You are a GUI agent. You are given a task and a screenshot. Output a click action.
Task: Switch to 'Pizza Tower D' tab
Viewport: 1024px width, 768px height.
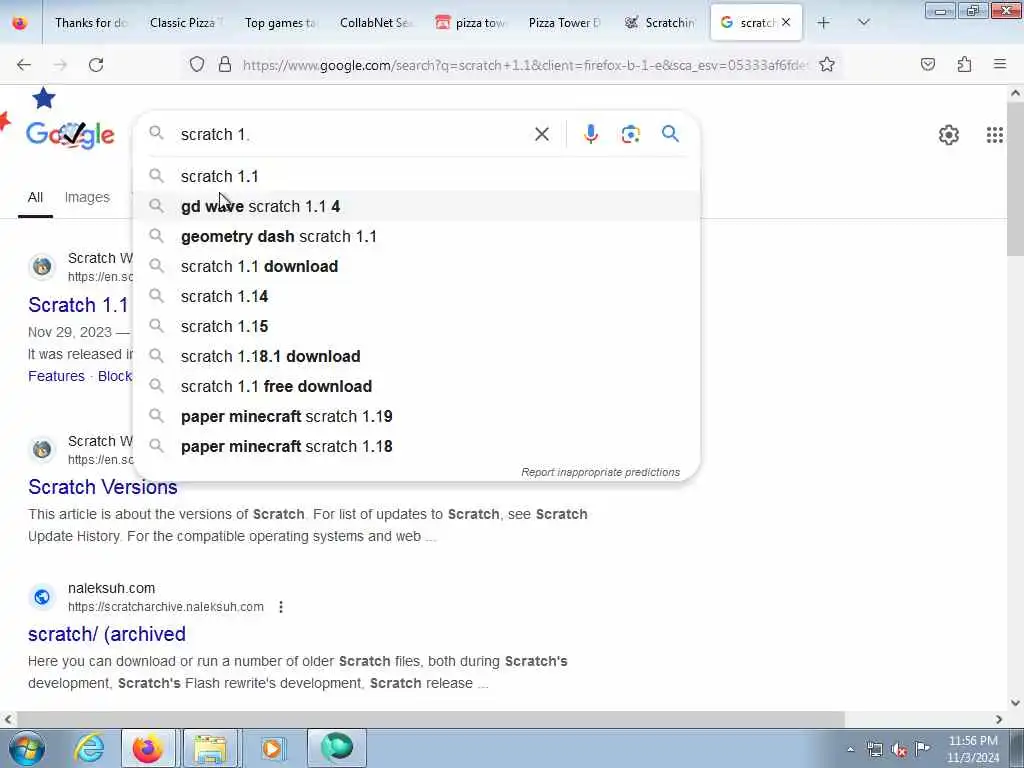point(565,23)
